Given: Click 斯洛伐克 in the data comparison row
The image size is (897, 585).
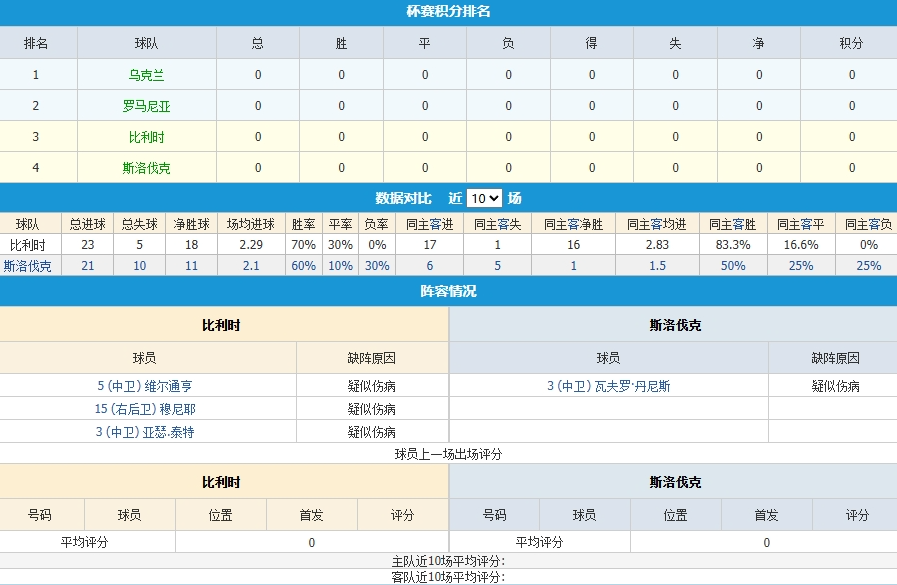Looking at the screenshot, I should coord(27,266).
